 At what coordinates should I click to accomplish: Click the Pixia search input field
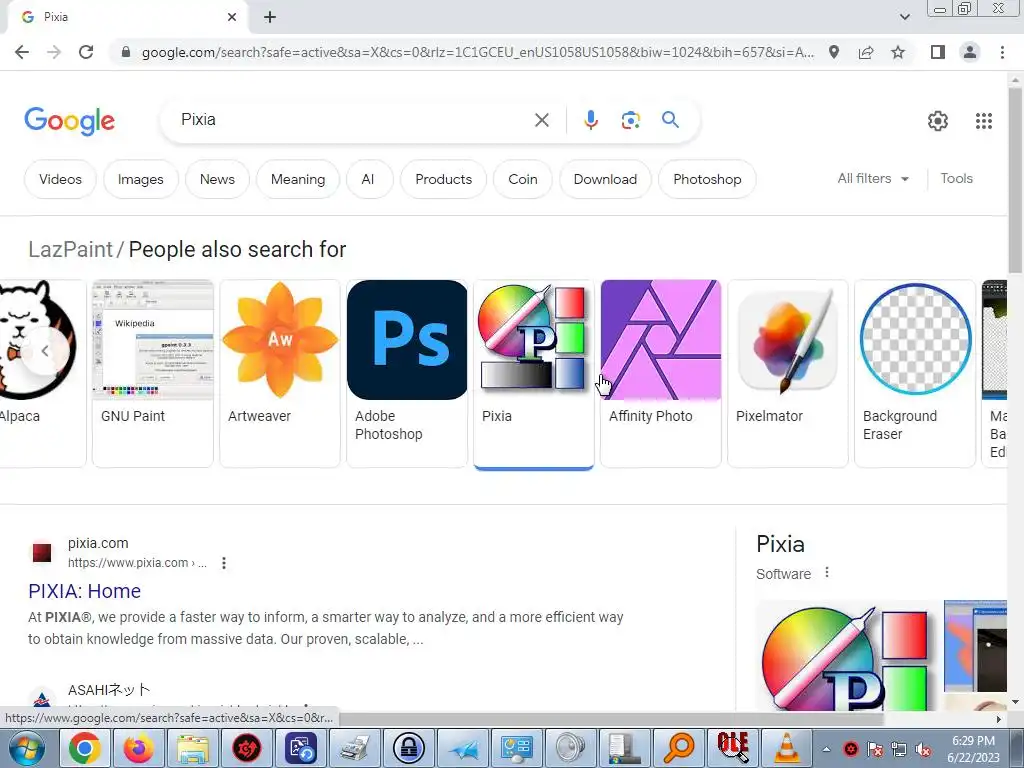(x=353, y=120)
